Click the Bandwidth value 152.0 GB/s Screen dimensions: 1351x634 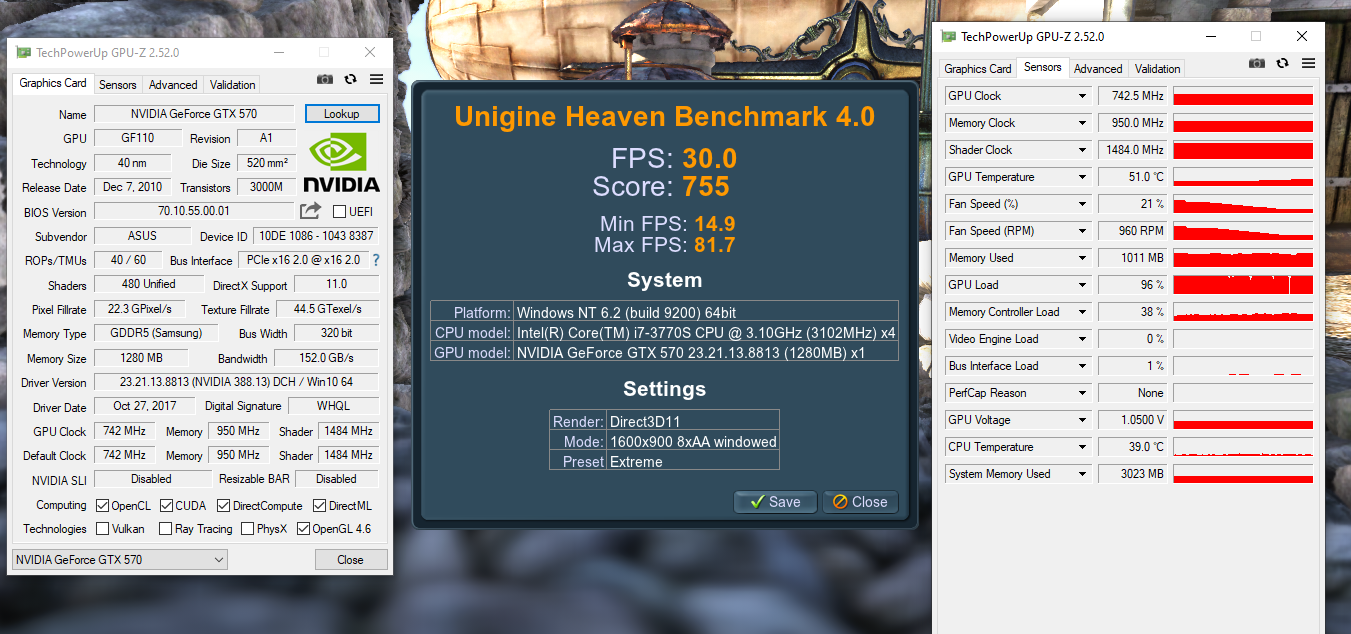tap(326, 358)
